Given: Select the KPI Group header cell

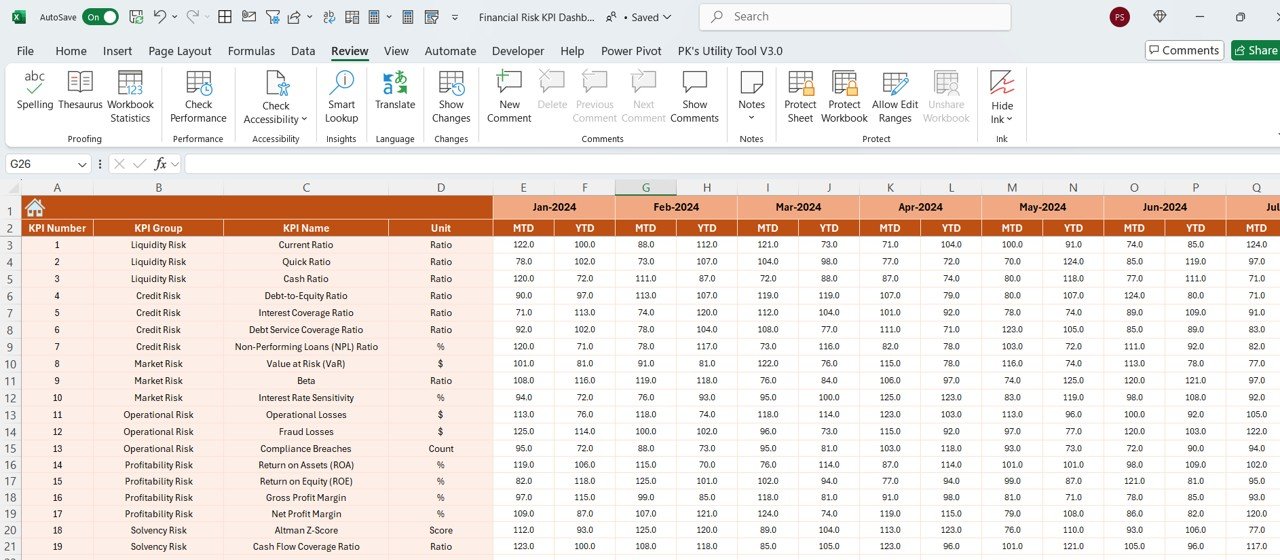Looking at the screenshot, I should [158, 228].
